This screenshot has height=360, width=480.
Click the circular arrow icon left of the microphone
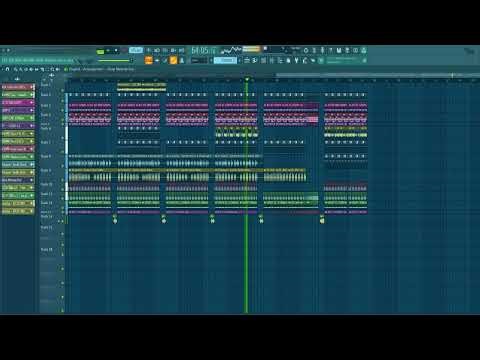[x=305, y=50]
